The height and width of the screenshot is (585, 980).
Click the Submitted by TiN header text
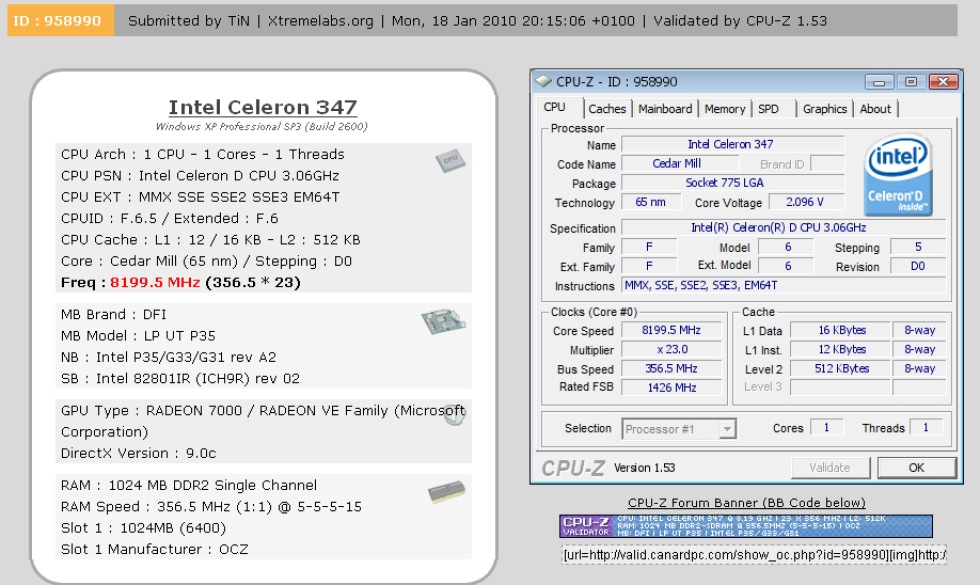click(x=189, y=21)
